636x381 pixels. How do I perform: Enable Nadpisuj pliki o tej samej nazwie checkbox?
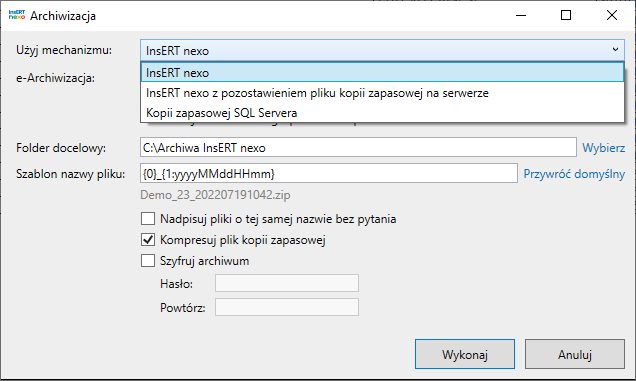pos(148,219)
